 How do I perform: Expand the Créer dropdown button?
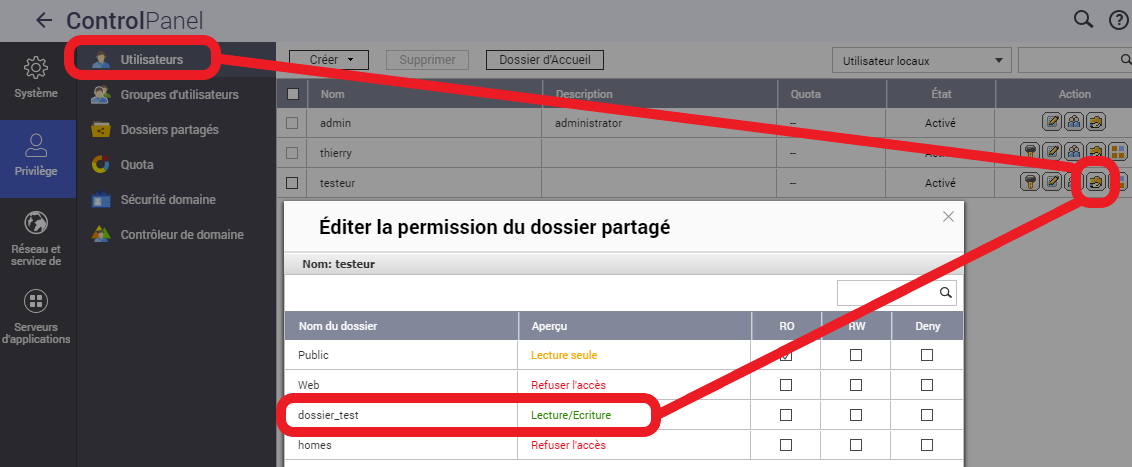(329, 60)
